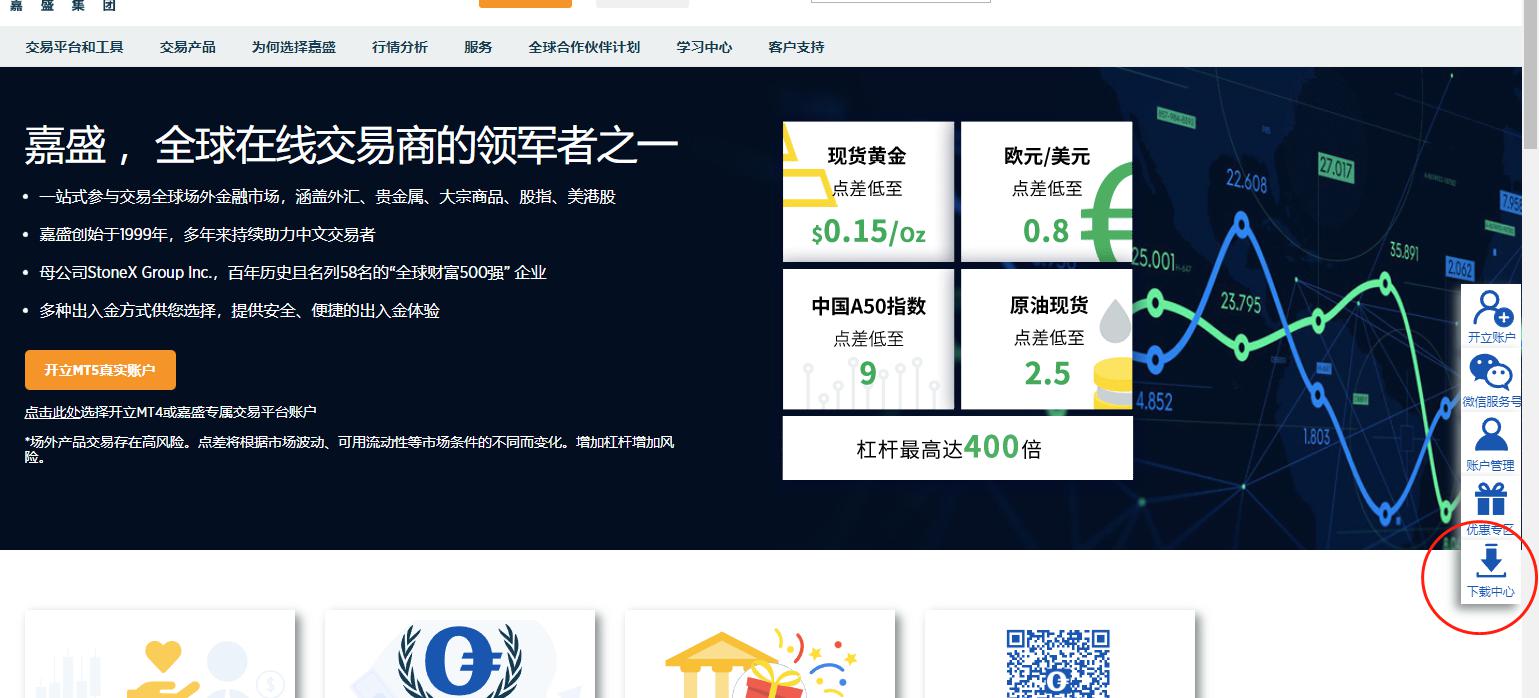Click the 开立MT5真实账户 orange button
This screenshot has height=698, width=1539.
tap(99, 369)
